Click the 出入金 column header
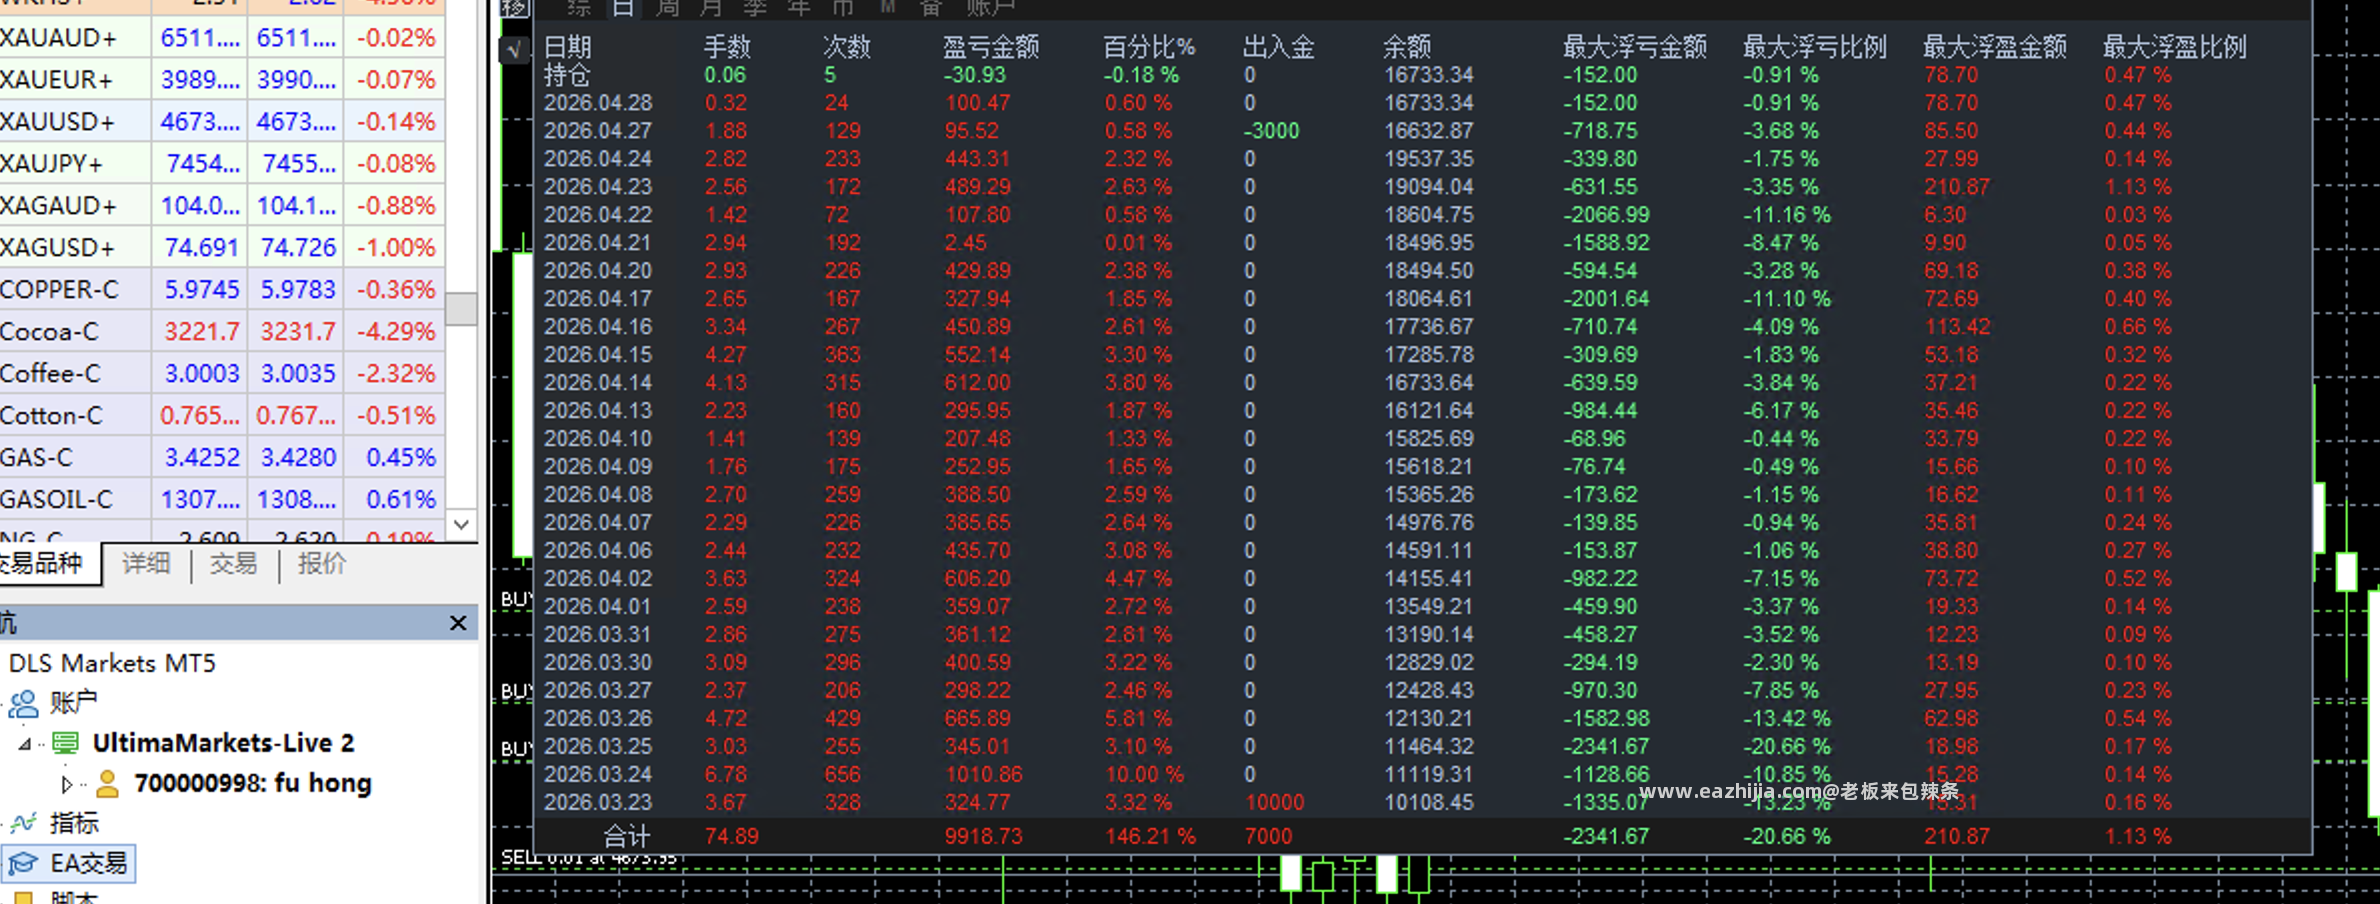 [1279, 47]
